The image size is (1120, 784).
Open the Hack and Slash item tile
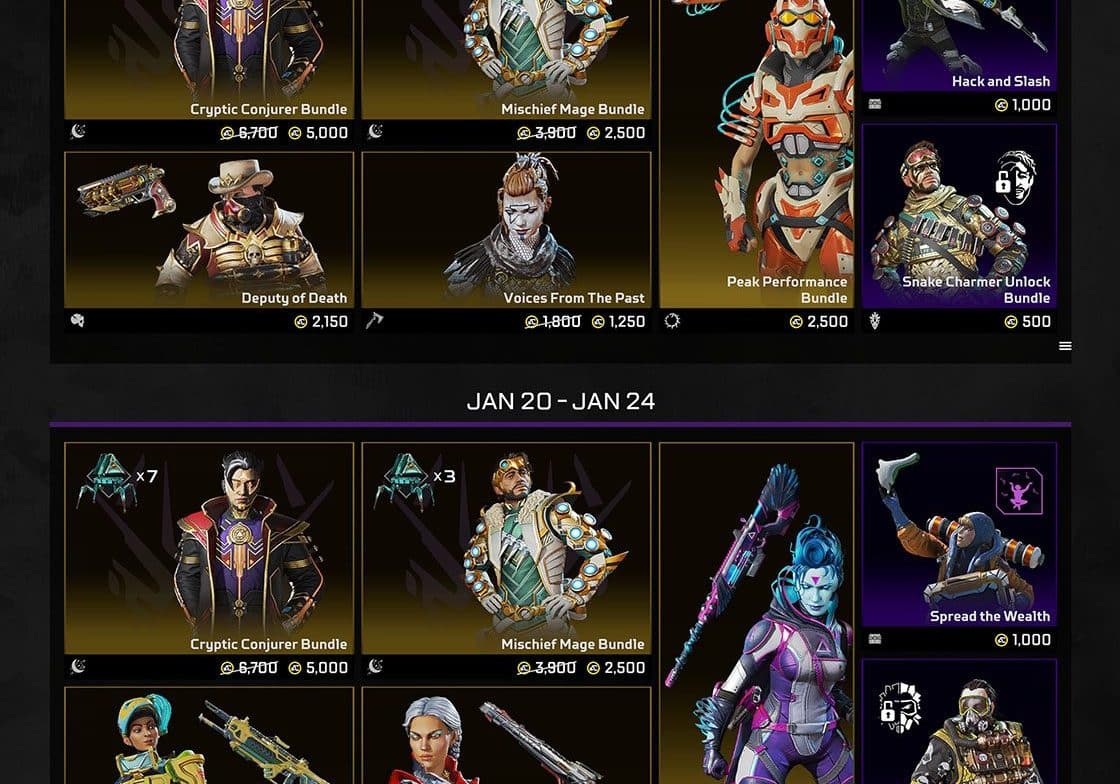[x=959, y=46]
